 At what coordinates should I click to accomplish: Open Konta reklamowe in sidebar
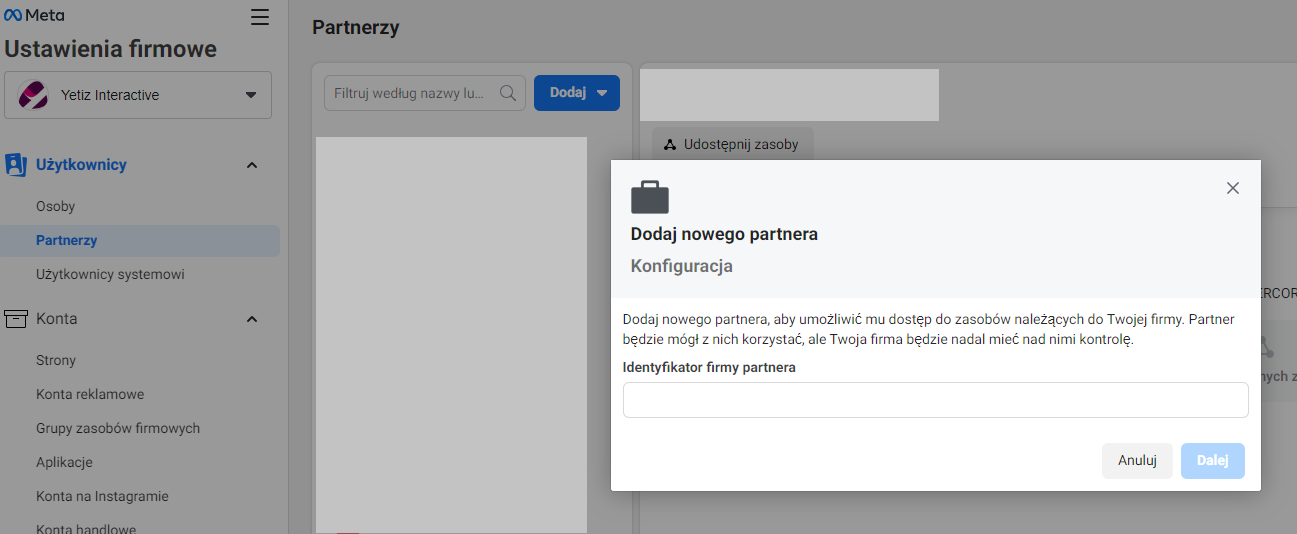(x=90, y=394)
